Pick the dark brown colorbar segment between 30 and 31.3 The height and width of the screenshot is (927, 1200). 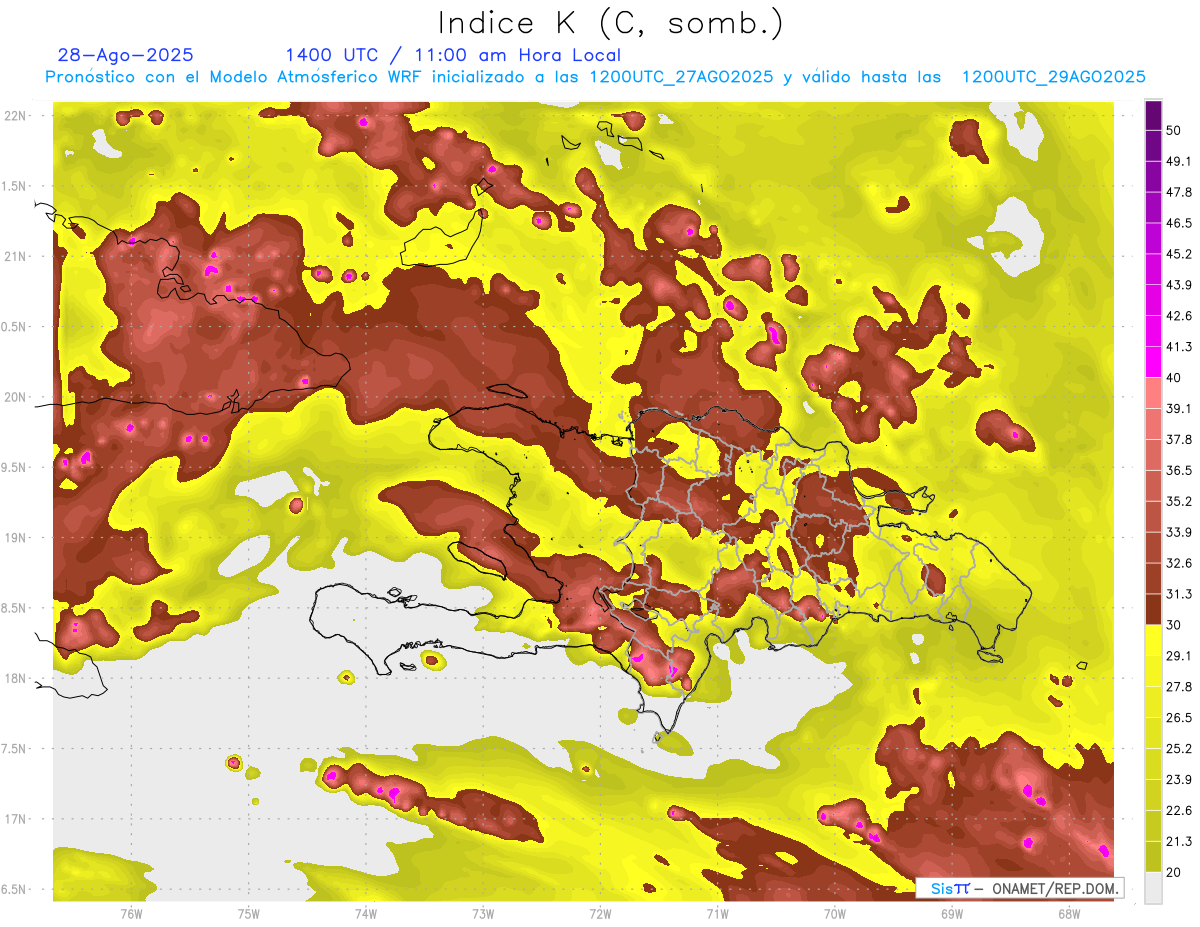pos(1153,608)
